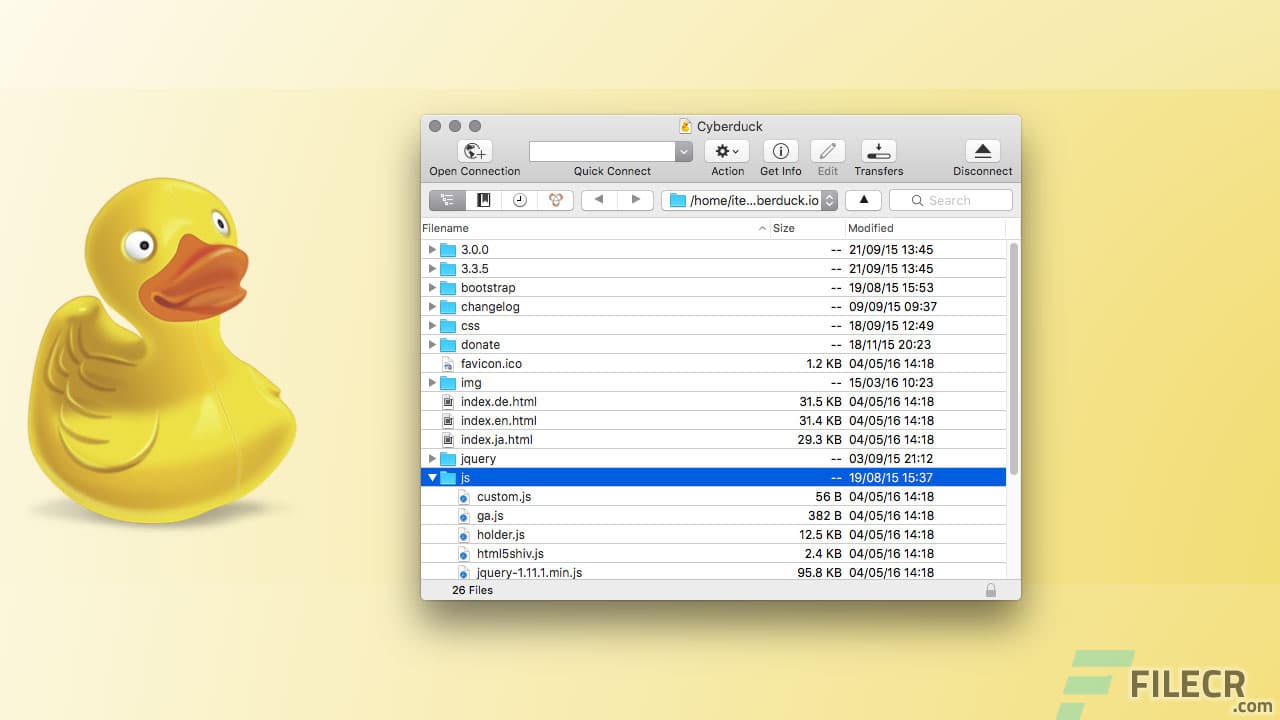
Task: Click the Get Info icon
Action: [x=780, y=151]
